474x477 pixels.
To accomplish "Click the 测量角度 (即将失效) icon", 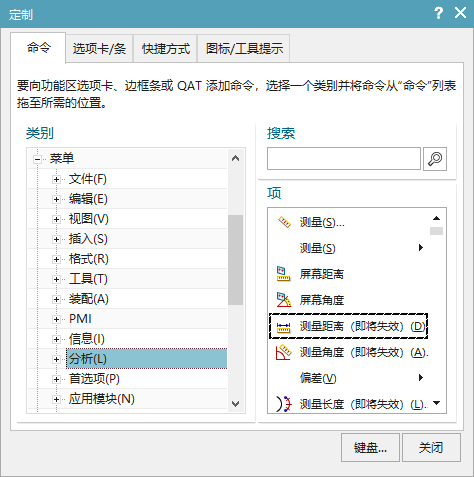I will tap(284, 352).
